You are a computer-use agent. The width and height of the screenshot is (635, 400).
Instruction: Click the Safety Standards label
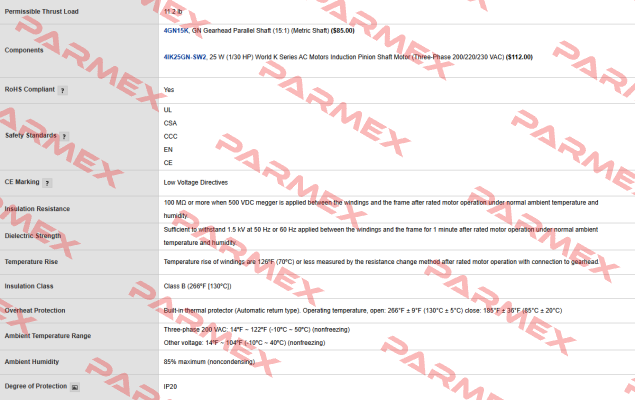(31, 136)
